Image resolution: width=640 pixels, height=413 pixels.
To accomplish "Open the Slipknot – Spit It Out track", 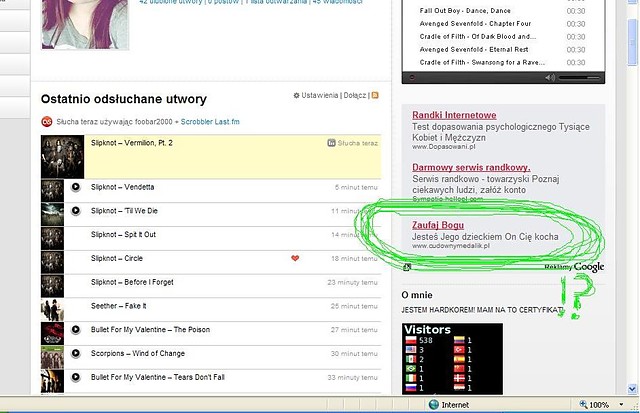I will point(123,234).
